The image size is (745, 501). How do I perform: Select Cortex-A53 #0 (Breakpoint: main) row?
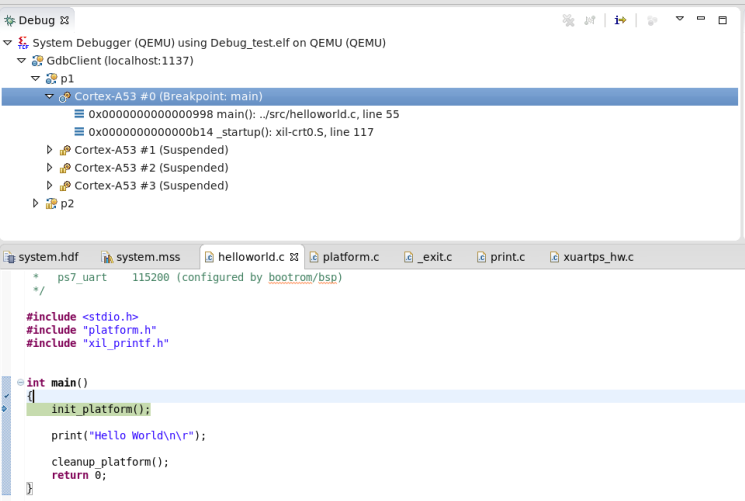[x=370, y=96]
